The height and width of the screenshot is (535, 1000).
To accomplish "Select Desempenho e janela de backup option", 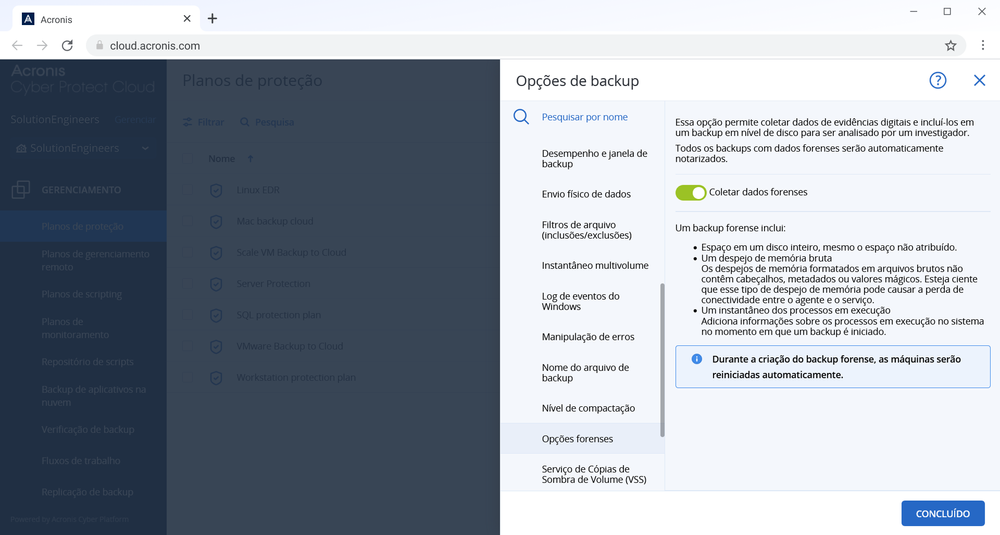I will (x=594, y=158).
